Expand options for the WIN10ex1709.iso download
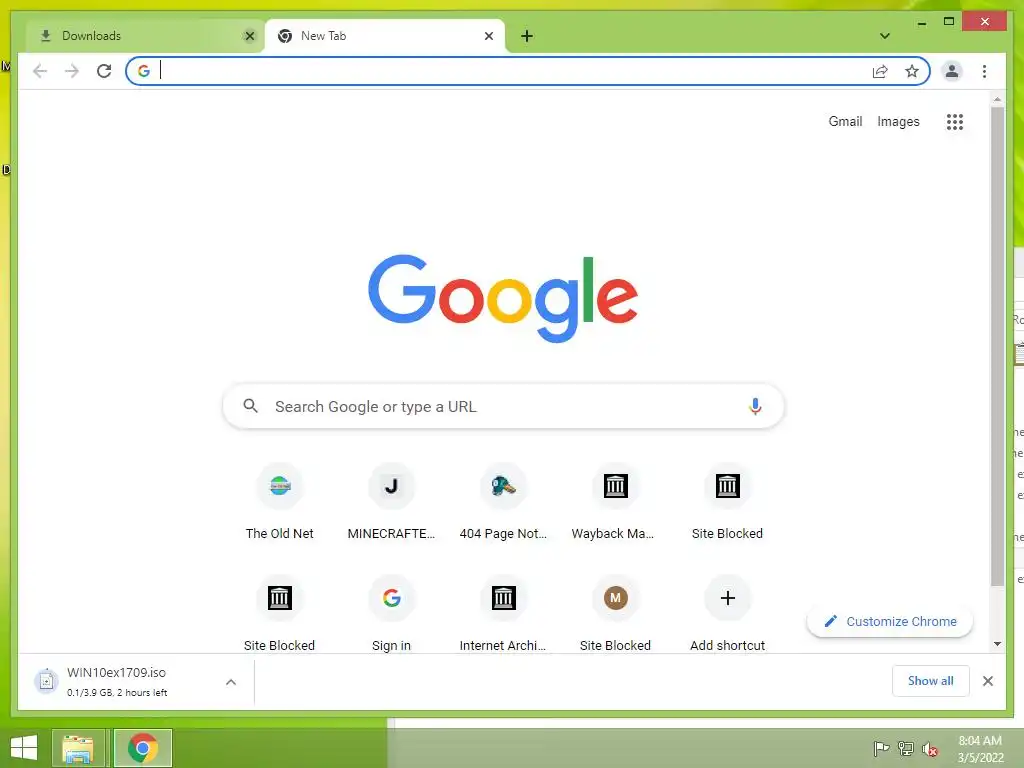Image resolution: width=1024 pixels, height=768 pixels. click(231, 682)
